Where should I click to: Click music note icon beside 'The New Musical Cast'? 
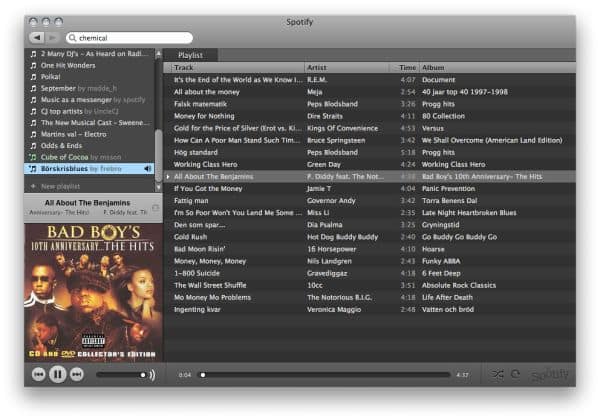[x=33, y=122]
